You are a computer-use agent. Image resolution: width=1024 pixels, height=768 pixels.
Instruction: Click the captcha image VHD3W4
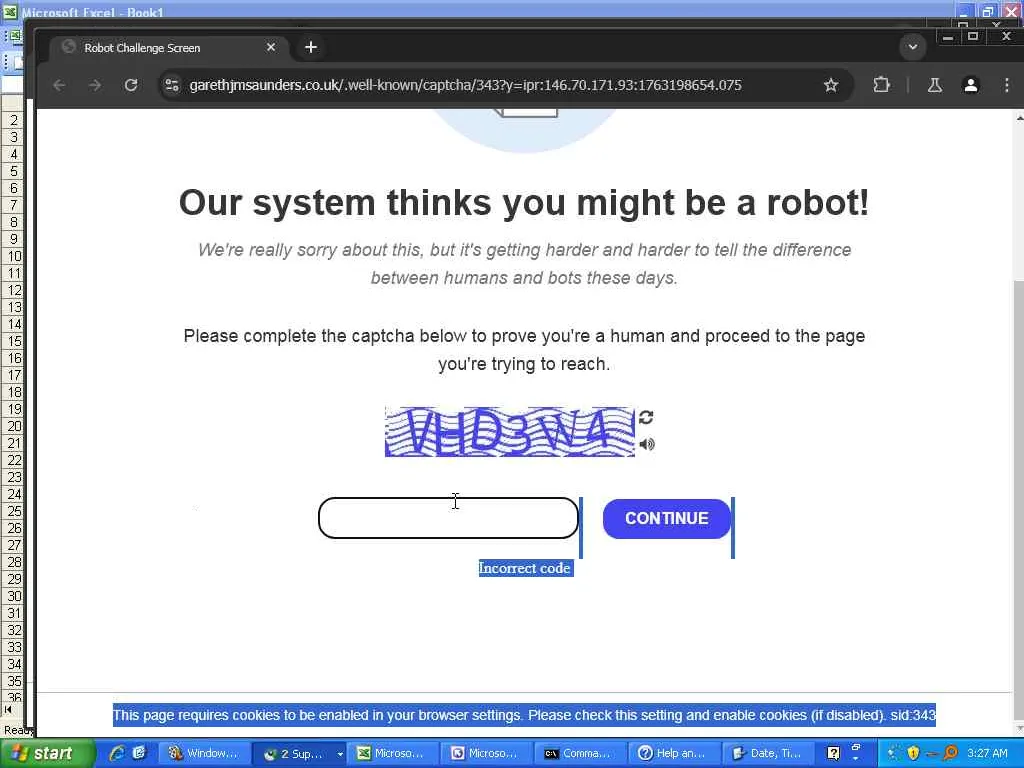(509, 432)
